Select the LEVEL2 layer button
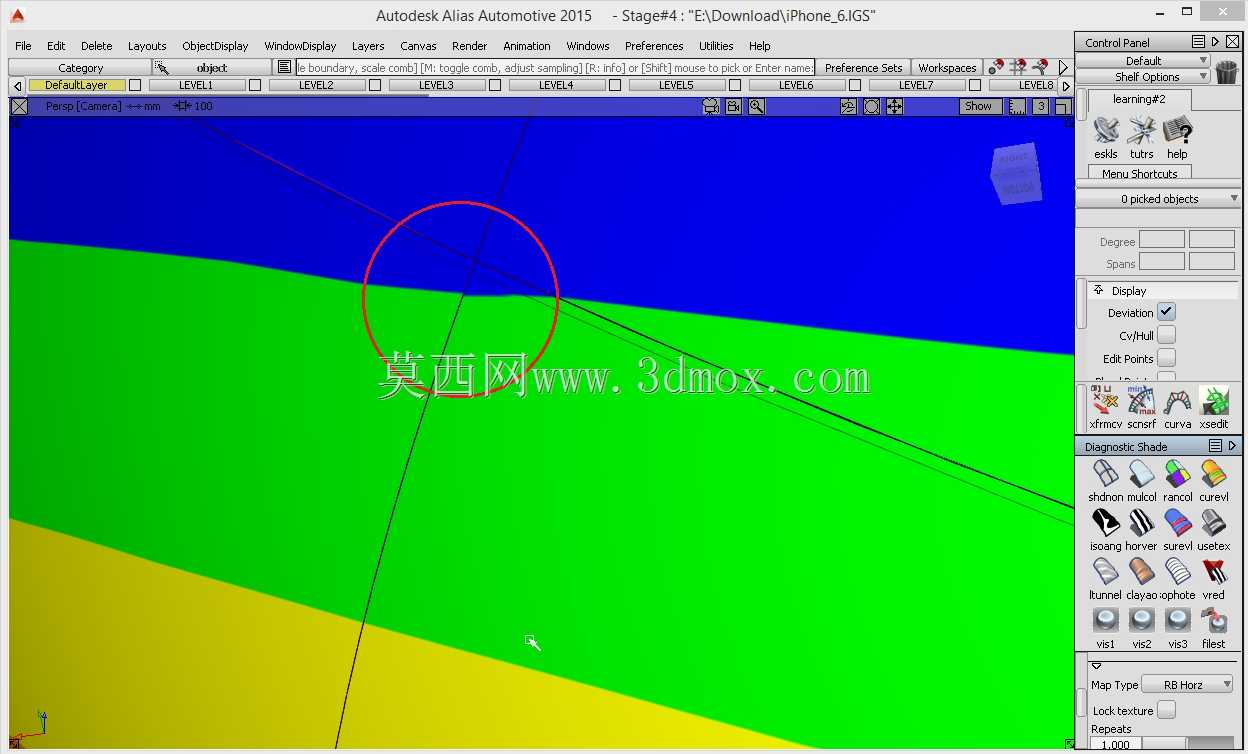Viewport: 1248px width, 754px height. click(x=315, y=86)
